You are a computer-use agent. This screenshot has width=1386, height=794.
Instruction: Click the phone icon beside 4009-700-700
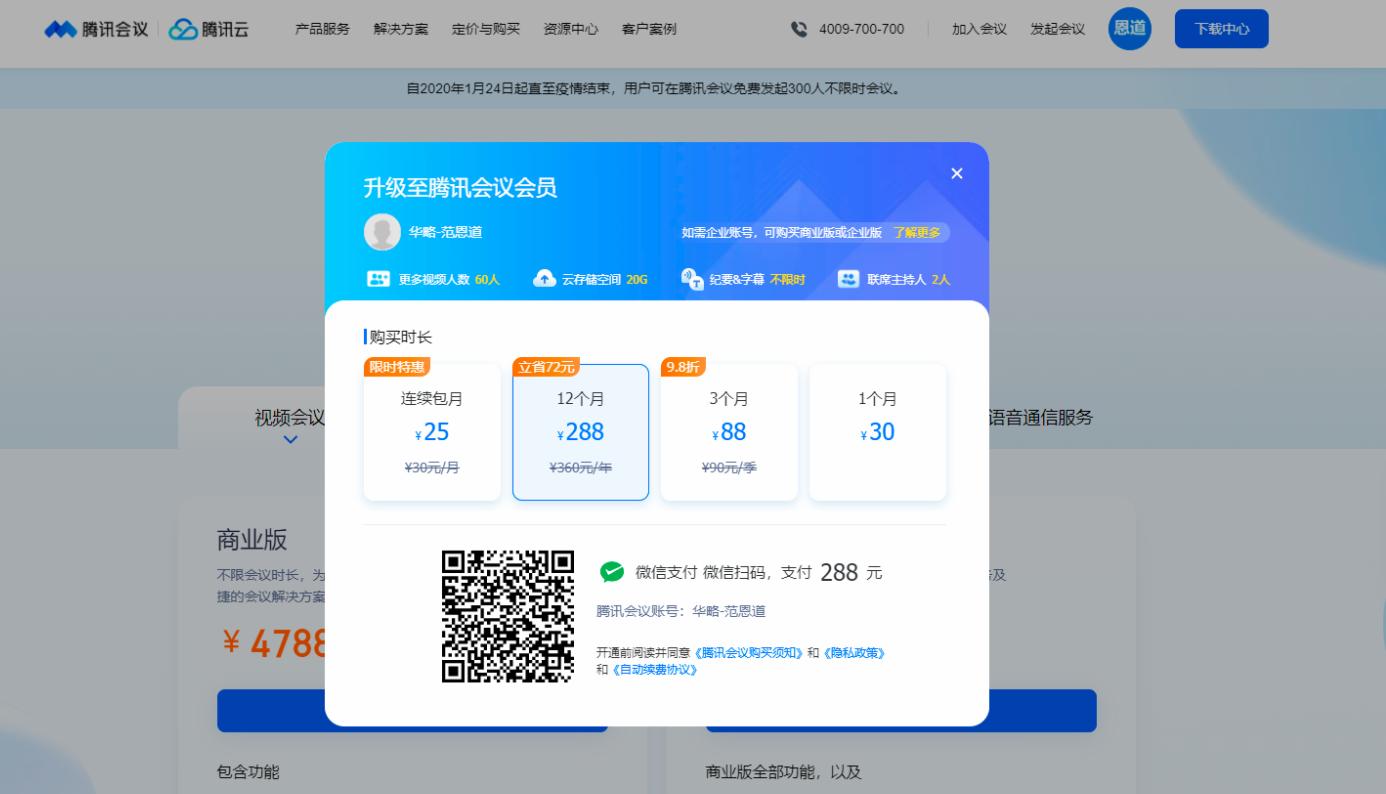click(798, 29)
